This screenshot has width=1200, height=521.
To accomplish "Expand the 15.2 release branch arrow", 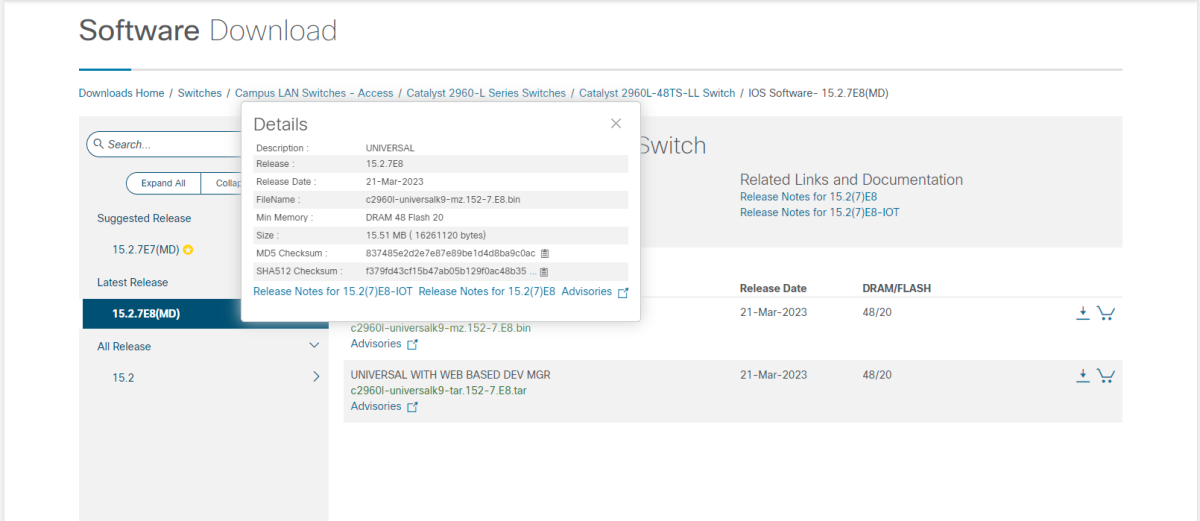I will (316, 377).
